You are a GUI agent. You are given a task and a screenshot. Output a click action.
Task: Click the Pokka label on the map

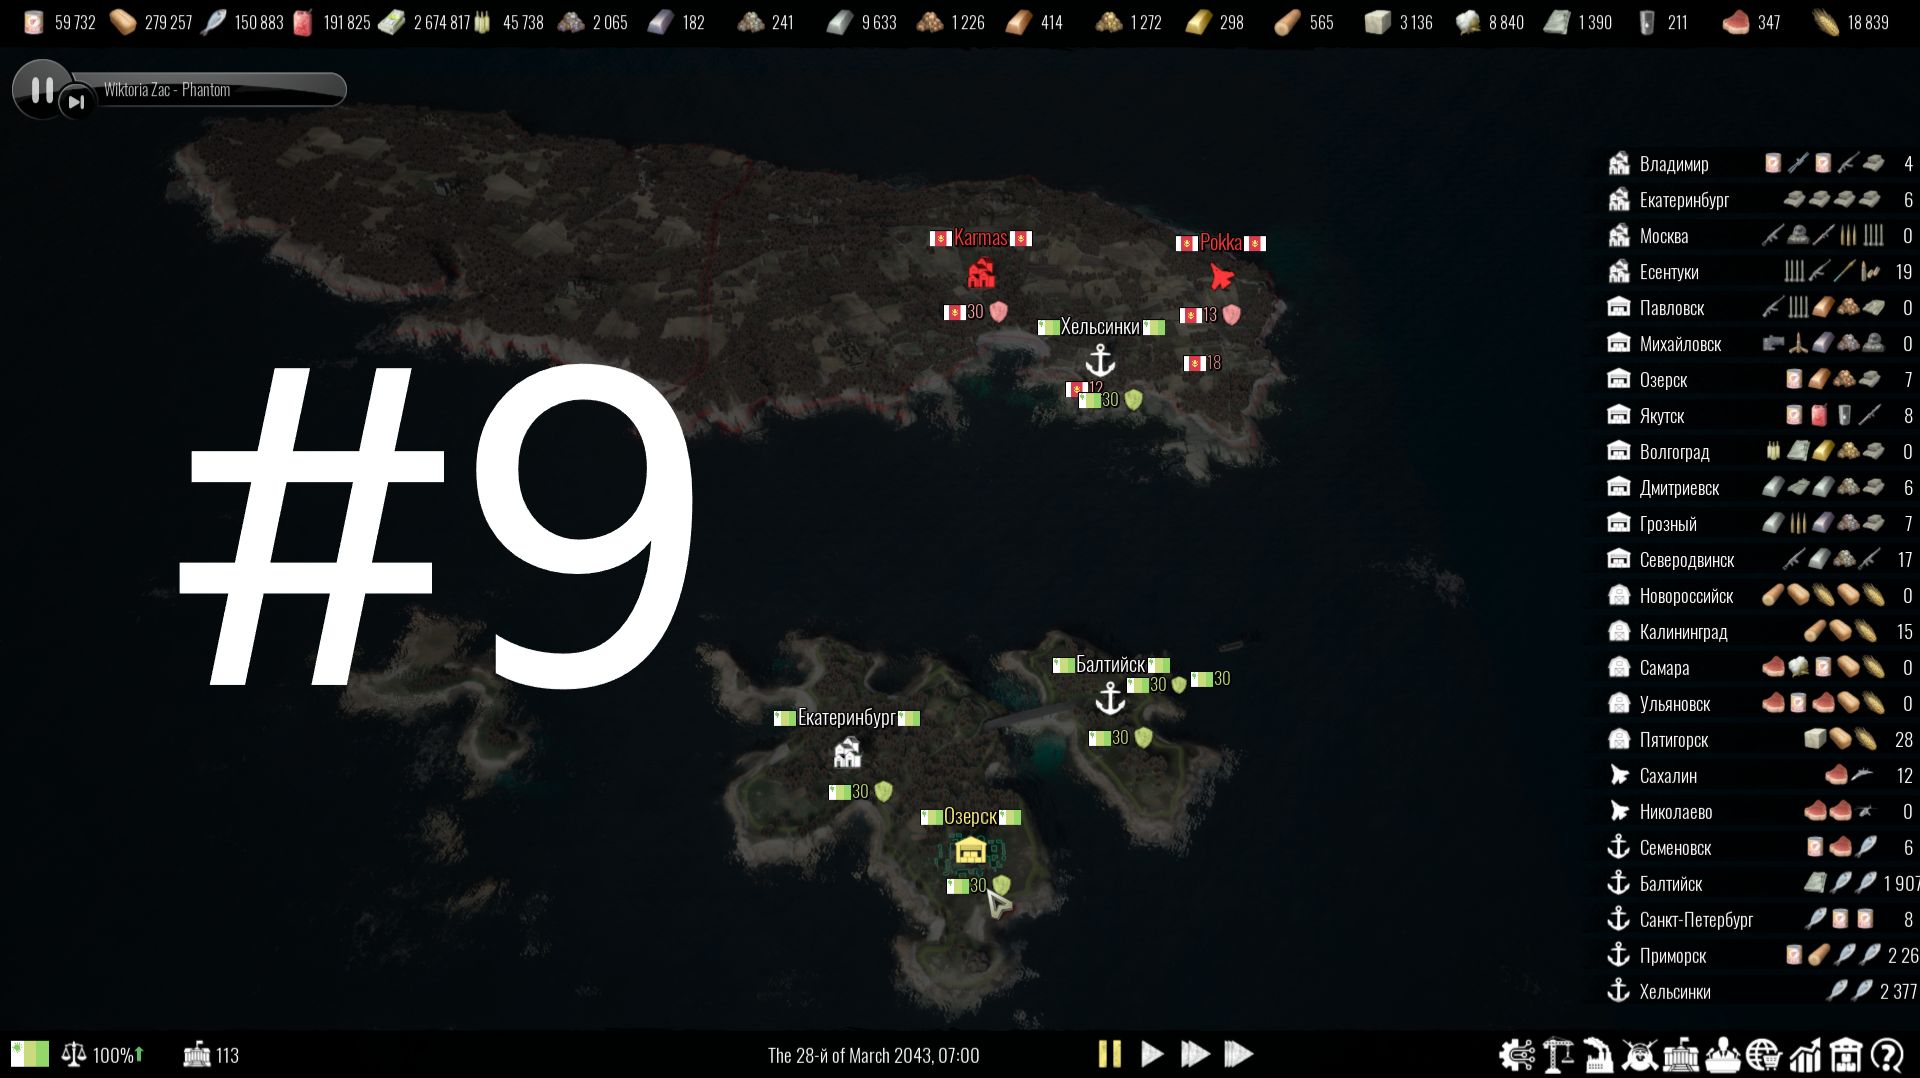[1220, 242]
